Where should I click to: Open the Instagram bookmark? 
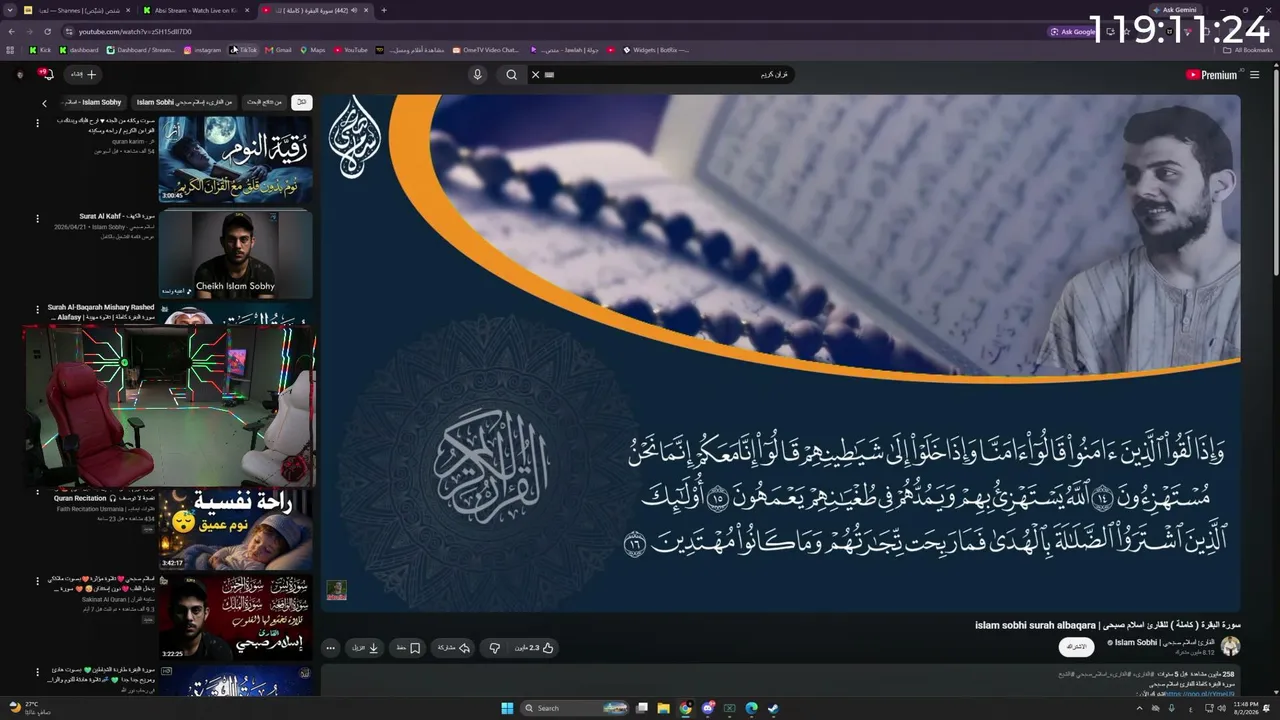click(202, 50)
